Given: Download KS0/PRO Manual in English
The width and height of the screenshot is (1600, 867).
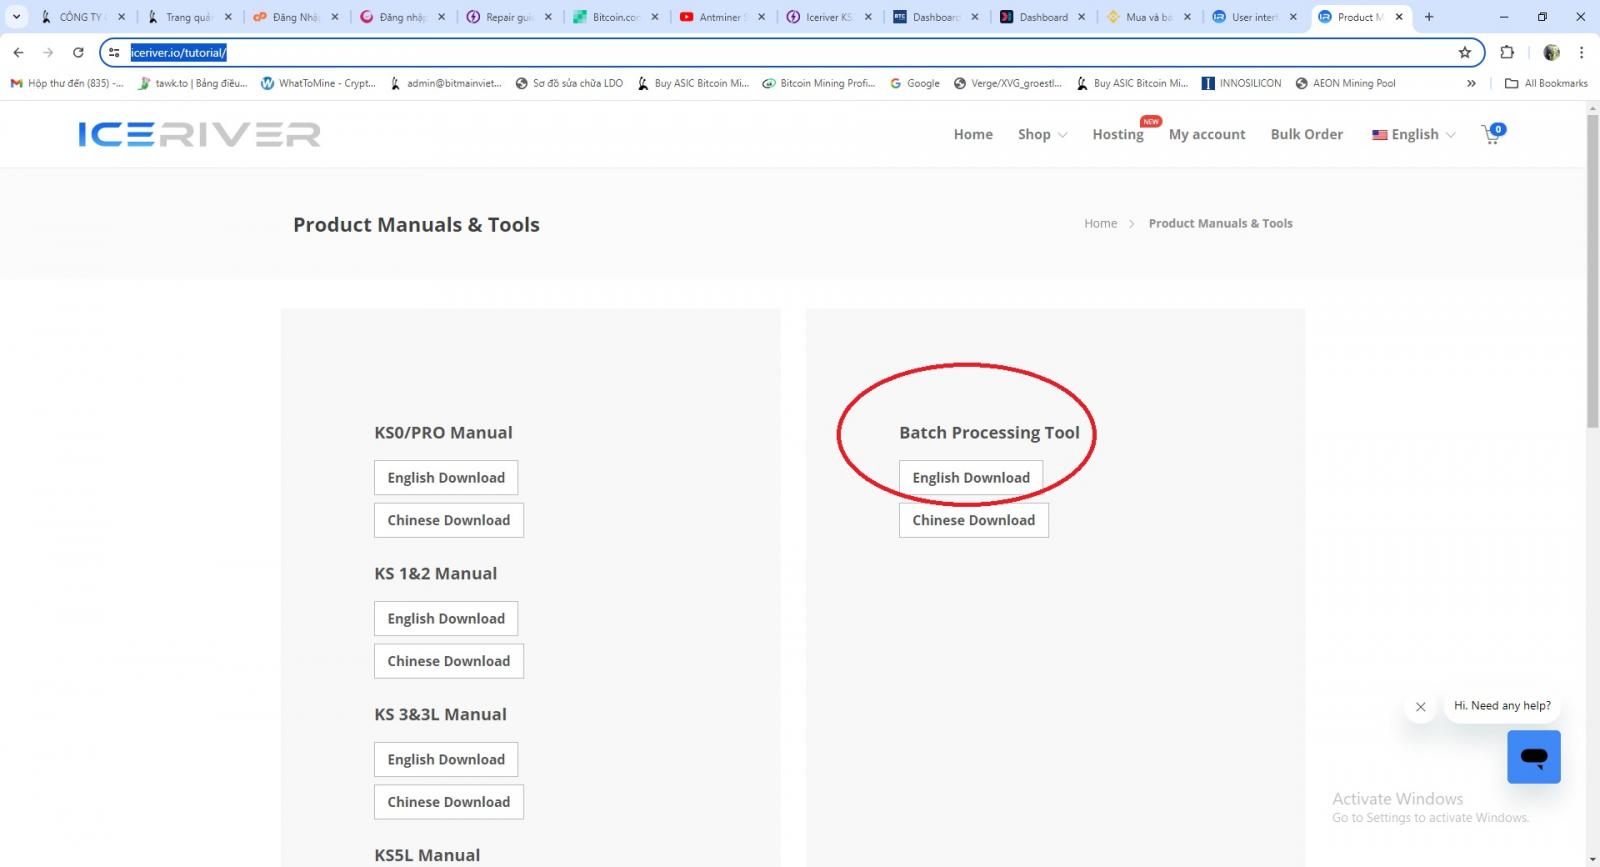Looking at the screenshot, I should 446,478.
